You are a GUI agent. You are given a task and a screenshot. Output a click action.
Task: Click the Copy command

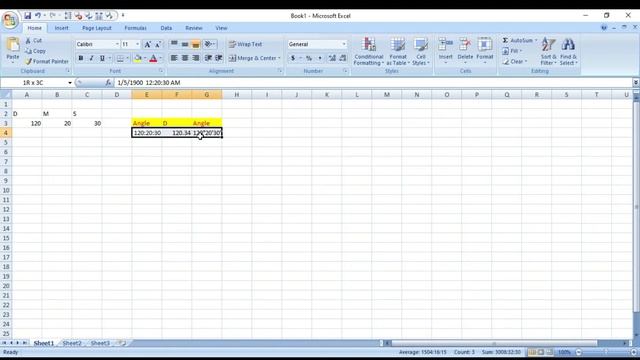35,51
